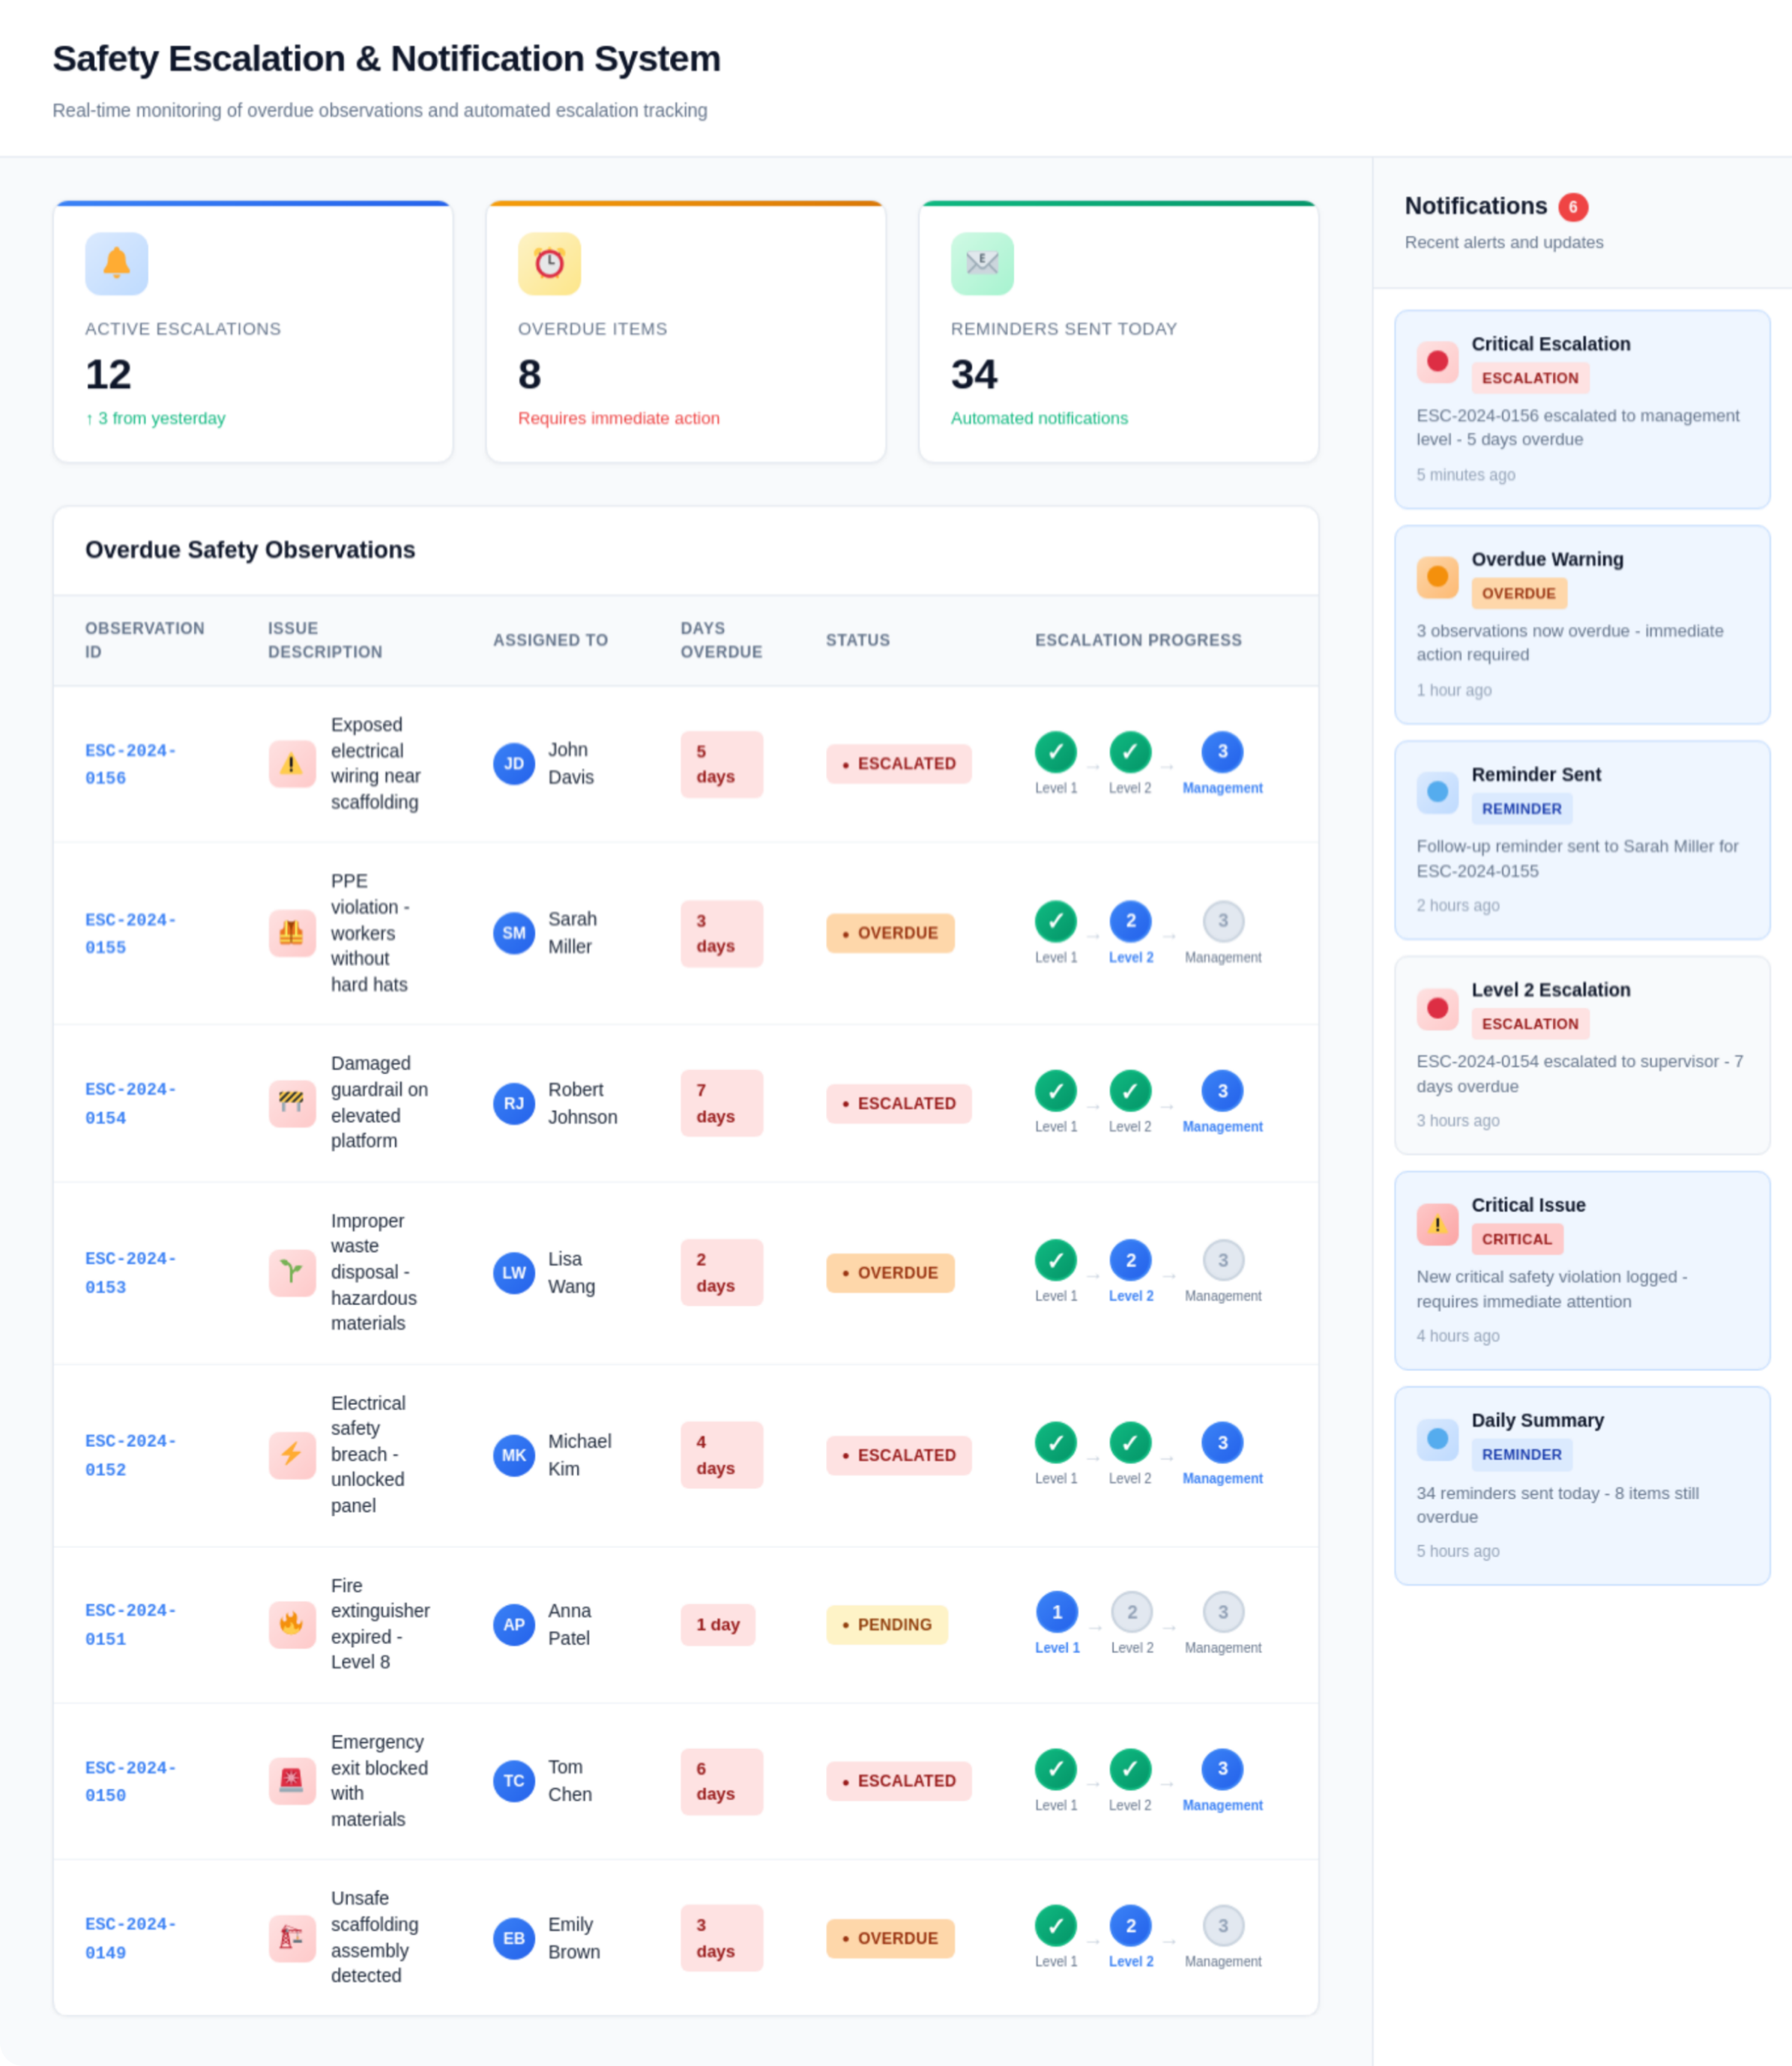Click the envelope Reminders Sent Today icon

[x=981, y=264]
